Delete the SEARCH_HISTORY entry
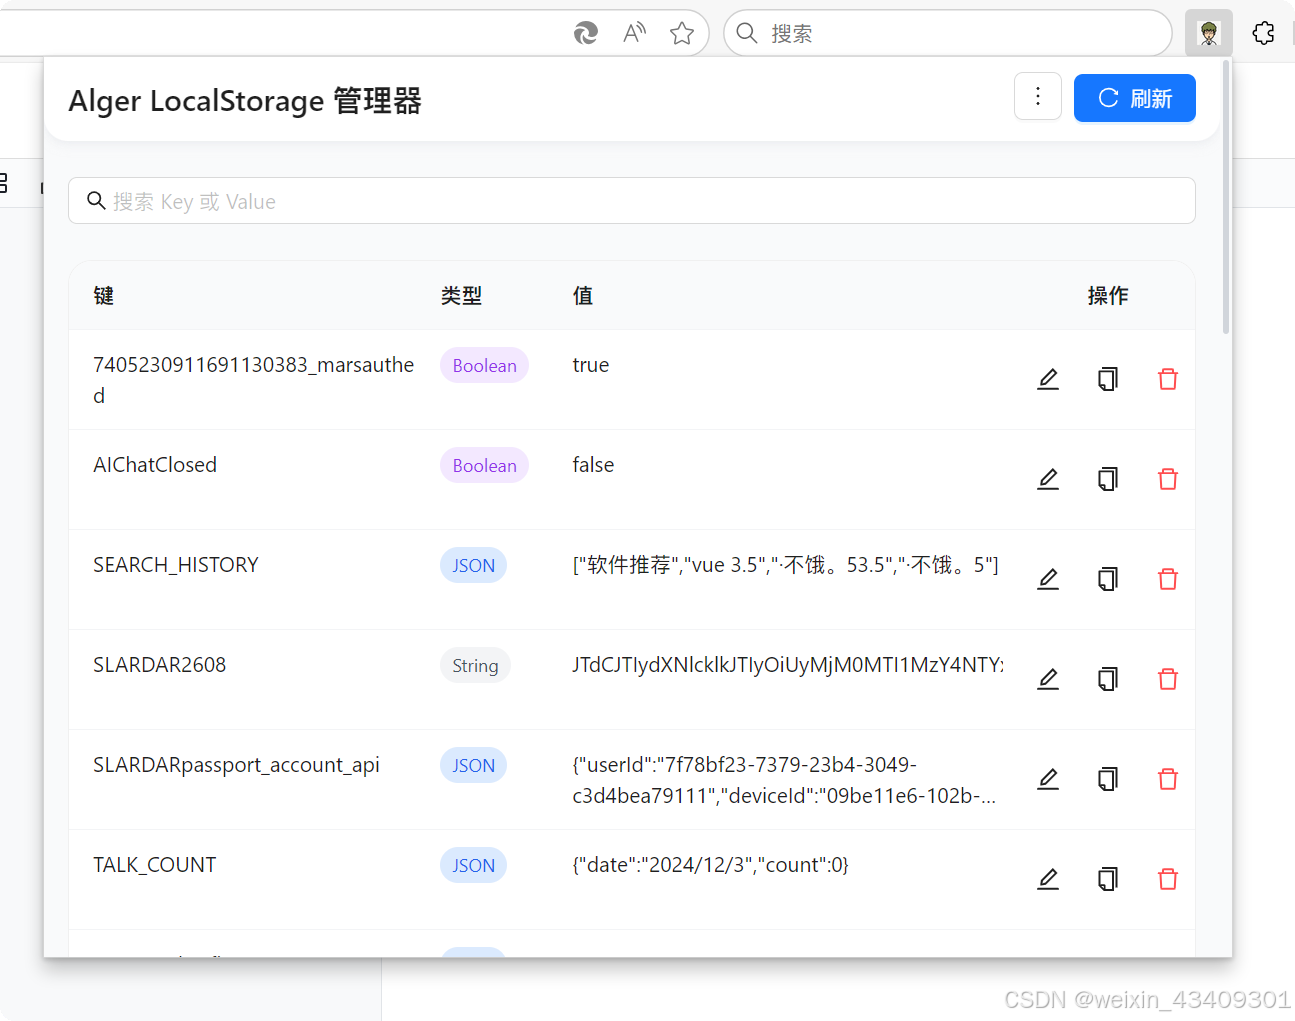This screenshot has height=1021, width=1295. (1167, 579)
